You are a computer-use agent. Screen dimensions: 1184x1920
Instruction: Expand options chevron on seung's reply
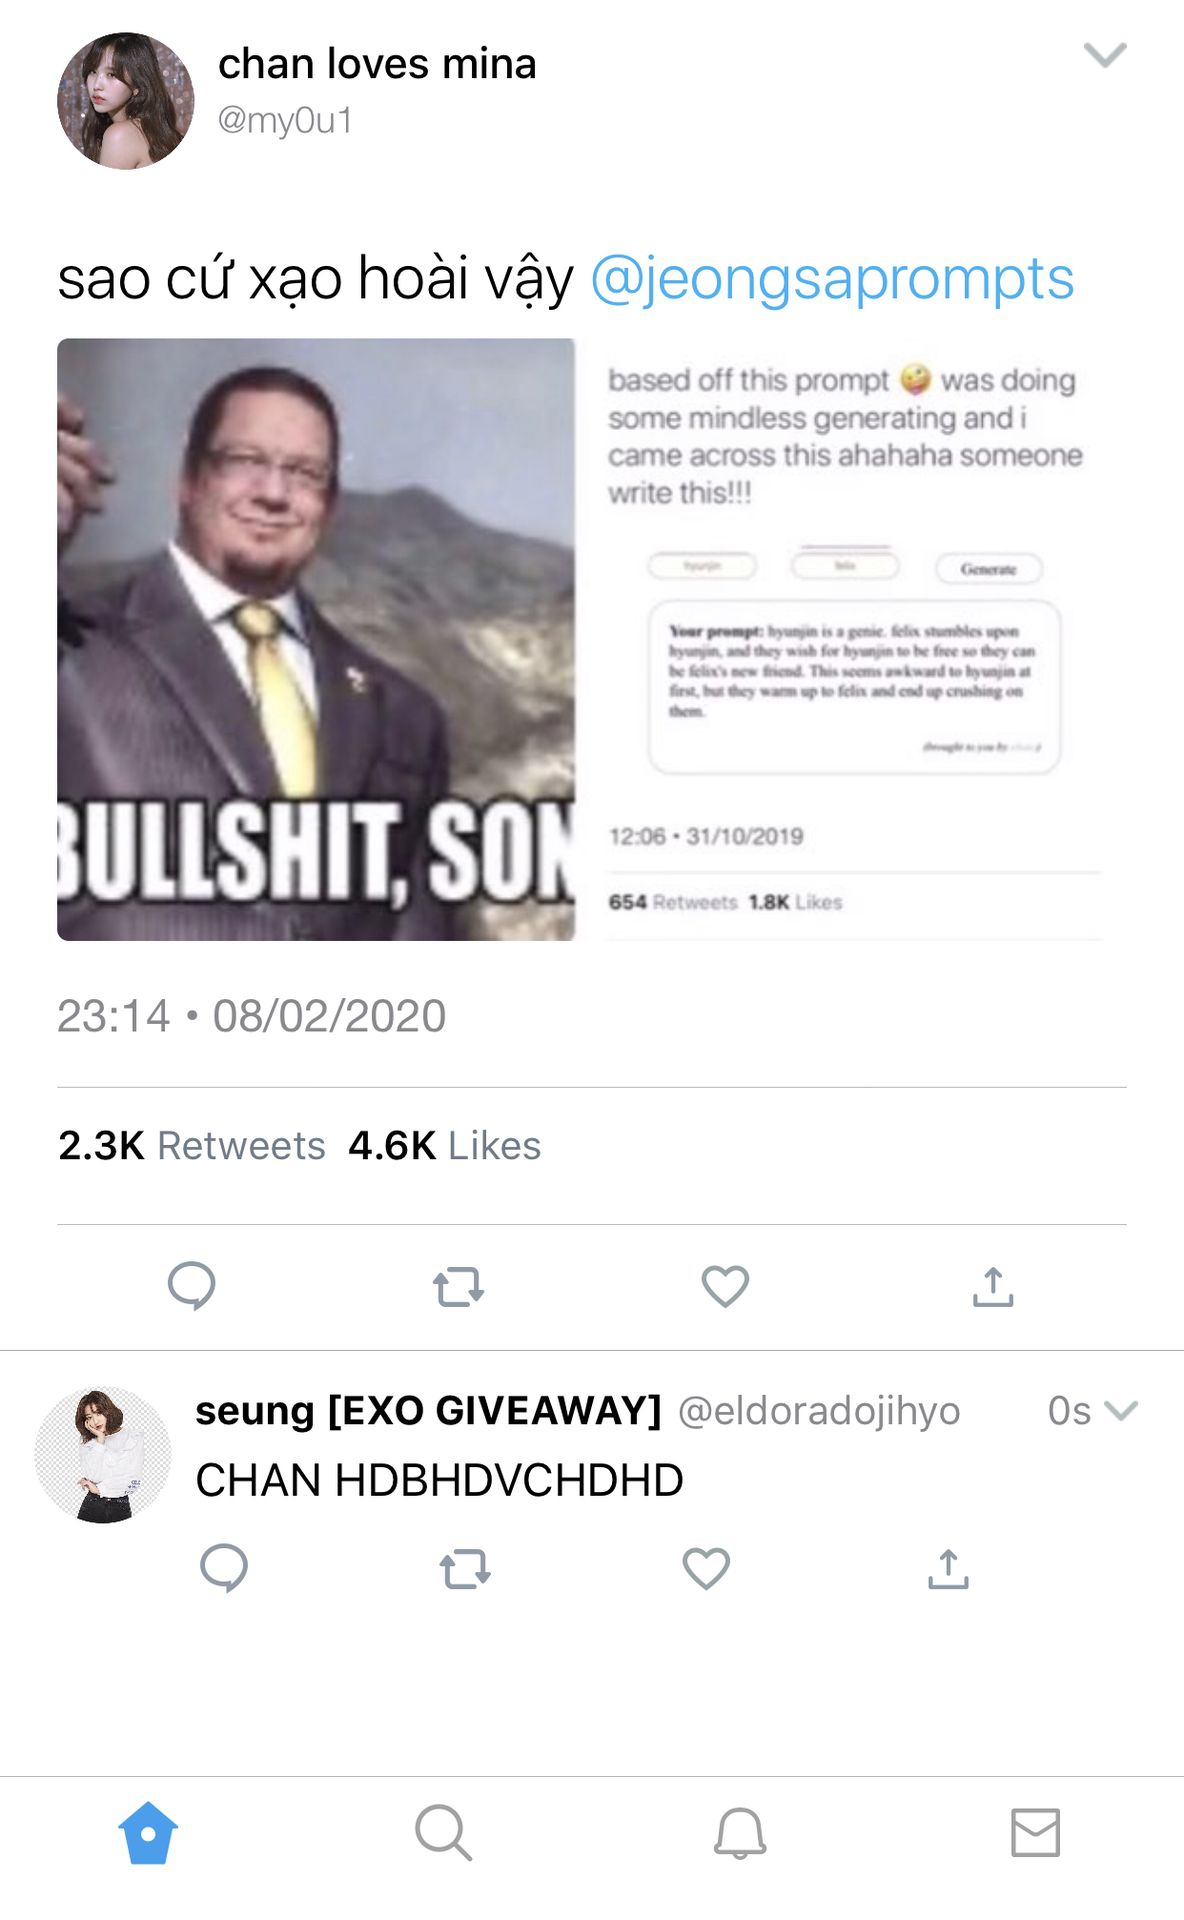click(1121, 1411)
